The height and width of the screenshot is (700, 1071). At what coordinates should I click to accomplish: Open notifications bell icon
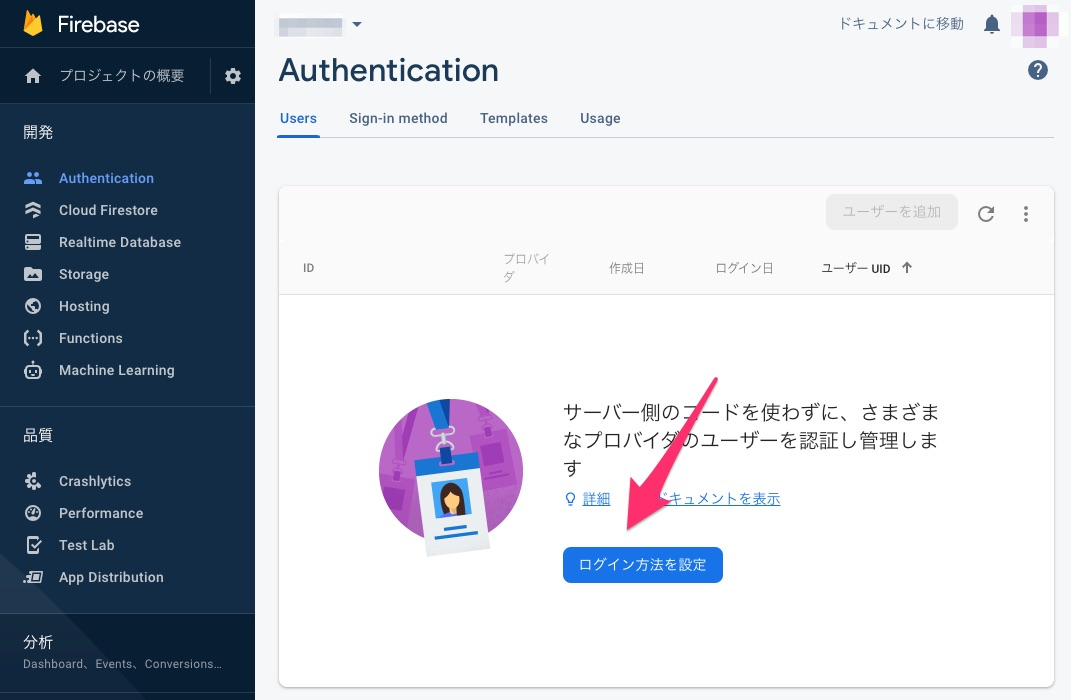992,25
